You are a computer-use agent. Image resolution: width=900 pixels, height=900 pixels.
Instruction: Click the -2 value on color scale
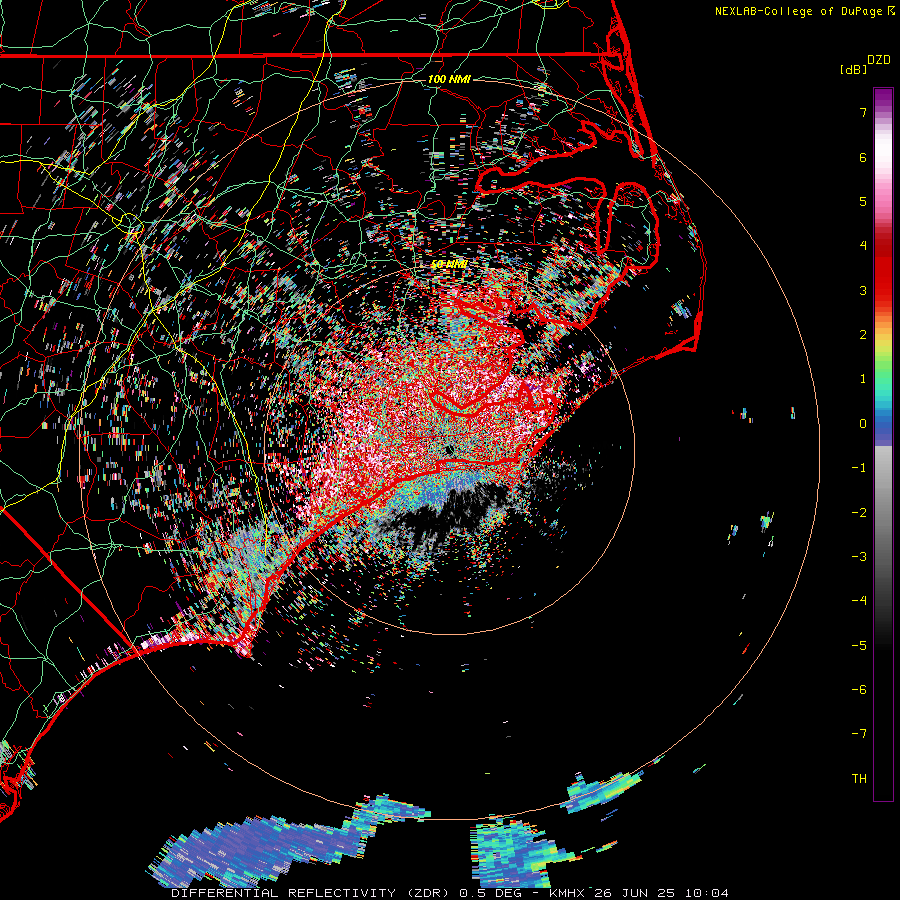pyautogui.click(x=859, y=513)
